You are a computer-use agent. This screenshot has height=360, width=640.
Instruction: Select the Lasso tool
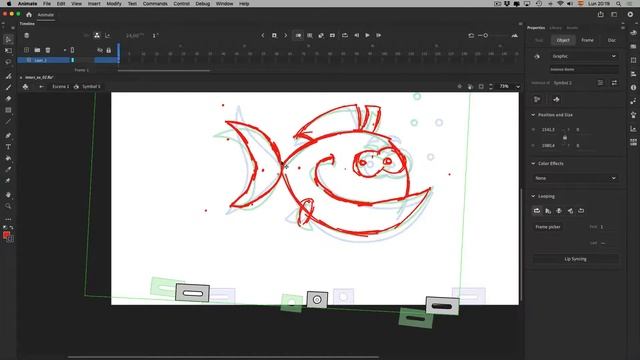point(8,62)
